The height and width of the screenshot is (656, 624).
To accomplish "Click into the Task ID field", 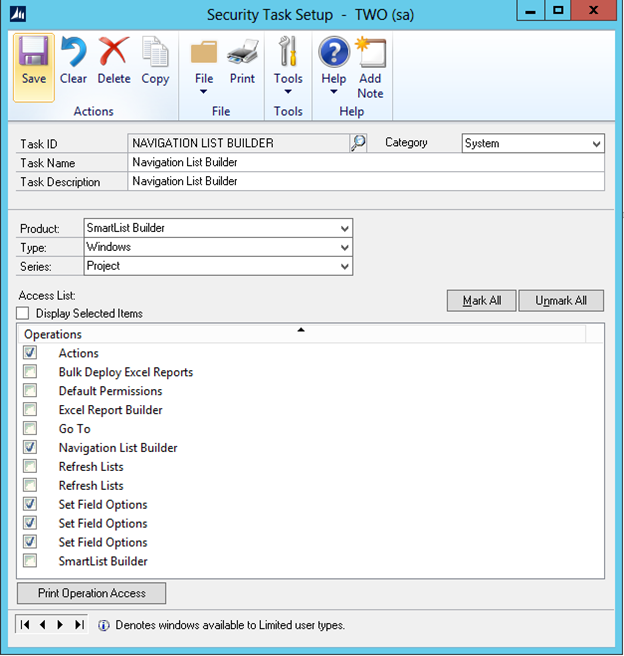I will [238, 143].
